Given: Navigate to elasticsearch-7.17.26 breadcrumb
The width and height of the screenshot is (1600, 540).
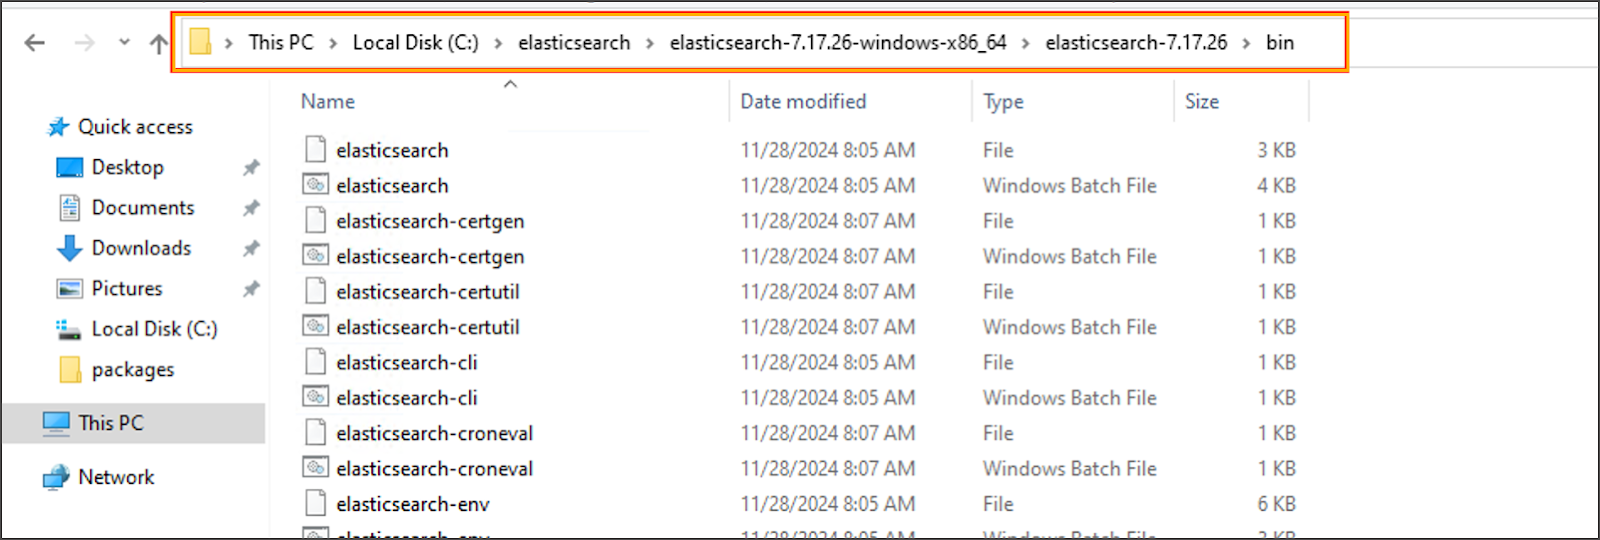Looking at the screenshot, I should [1136, 43].
